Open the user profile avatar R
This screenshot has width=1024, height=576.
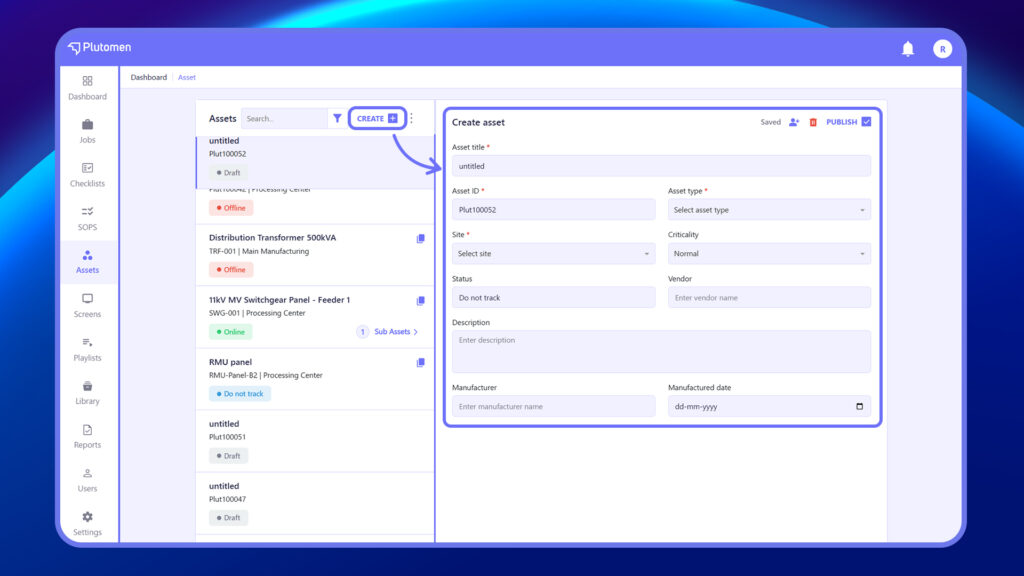(942, 49)
